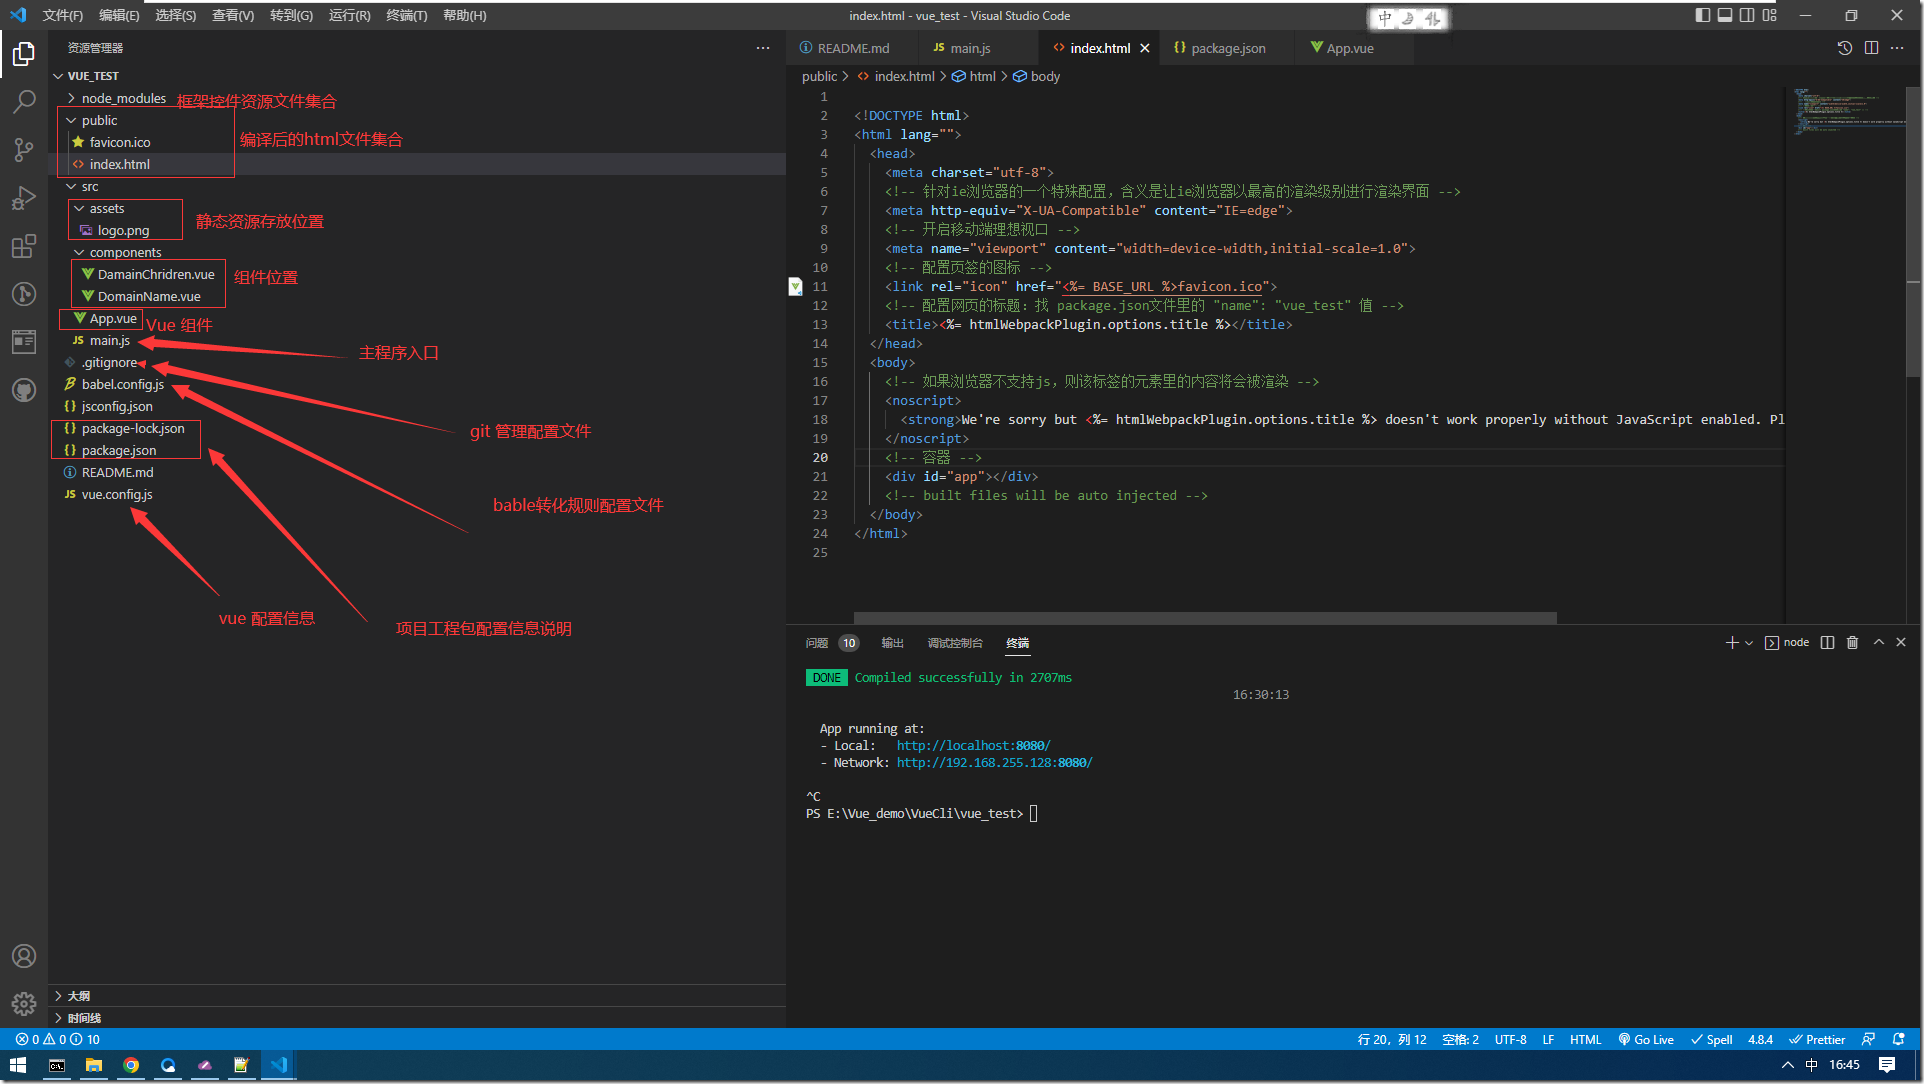Split the editor to the right

tap(1871, 48)
